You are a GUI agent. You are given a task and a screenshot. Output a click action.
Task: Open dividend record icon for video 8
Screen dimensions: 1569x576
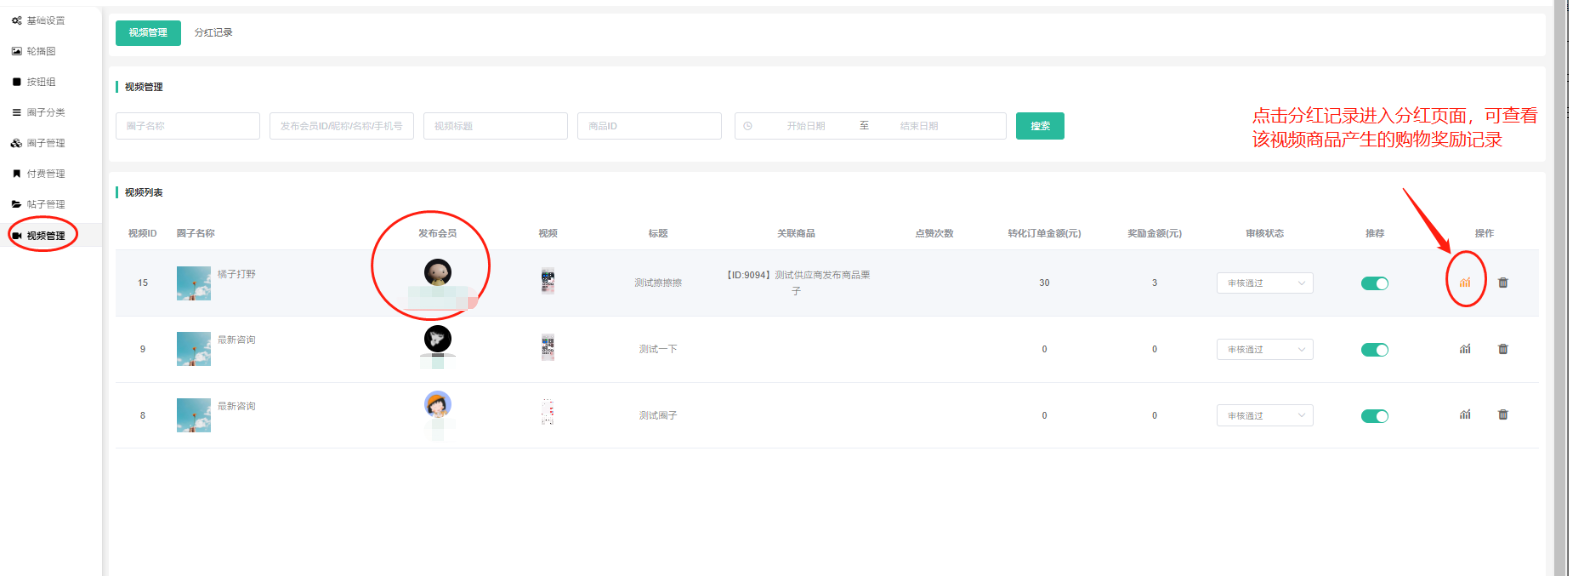point(1464,415)
